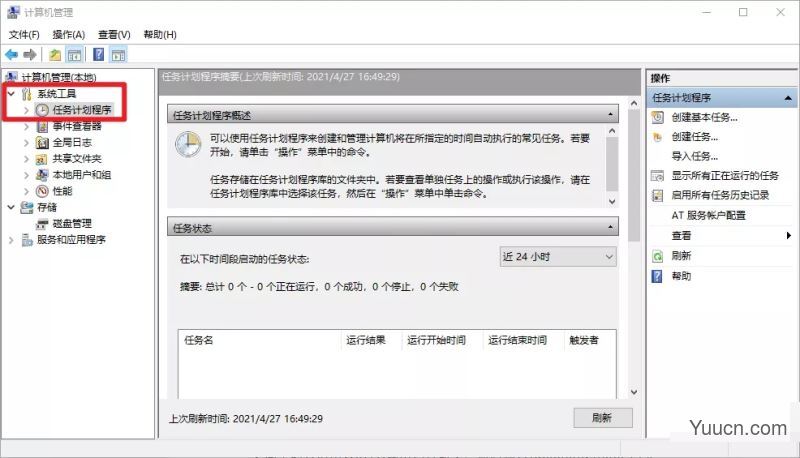Expand the 事件查看器 tree node

[x=26, y=126]
